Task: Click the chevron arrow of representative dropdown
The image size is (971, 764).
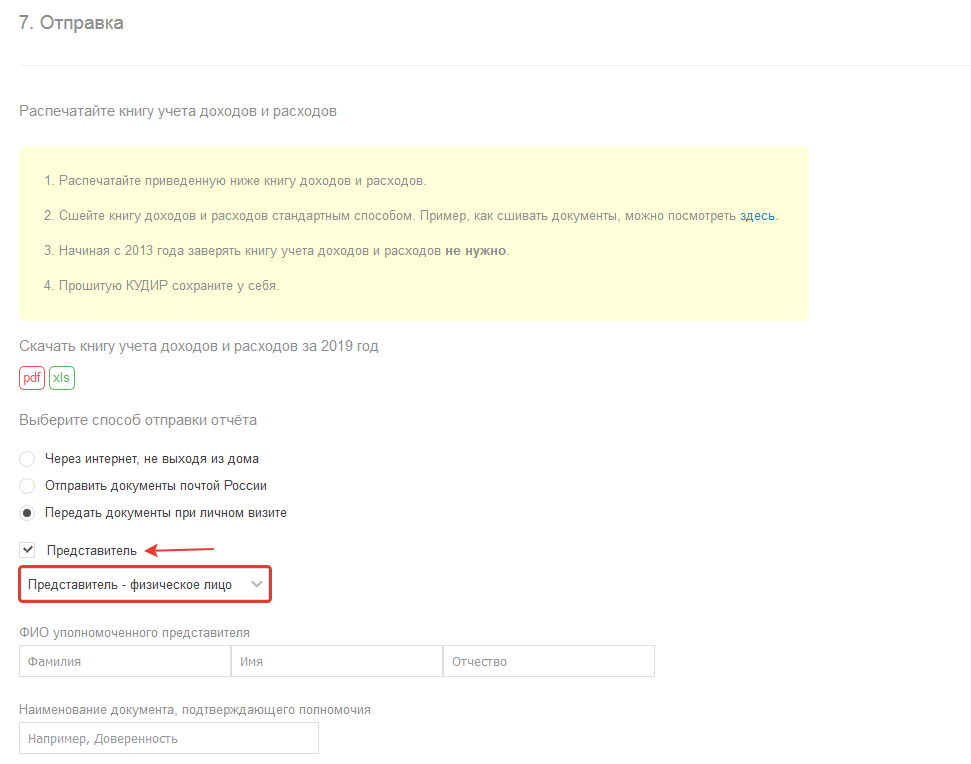Action: (x=257, y=585)
